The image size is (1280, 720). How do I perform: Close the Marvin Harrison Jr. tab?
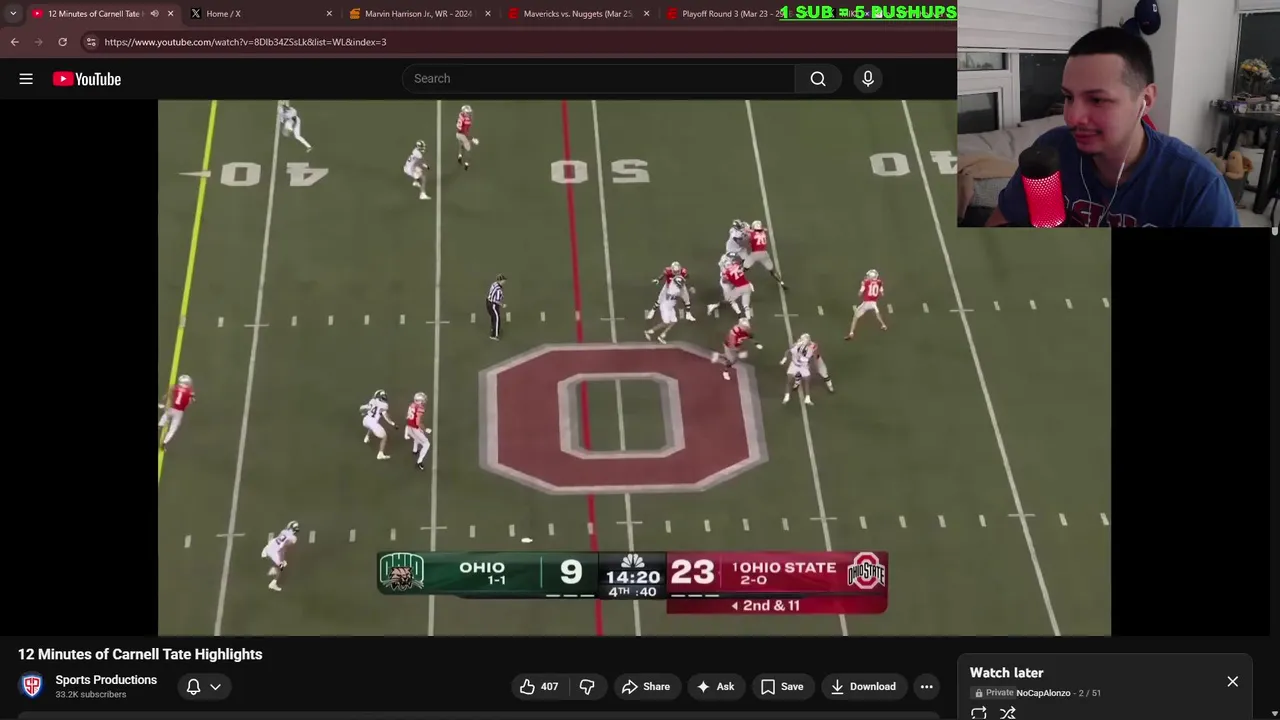click(x=488, y=14)
